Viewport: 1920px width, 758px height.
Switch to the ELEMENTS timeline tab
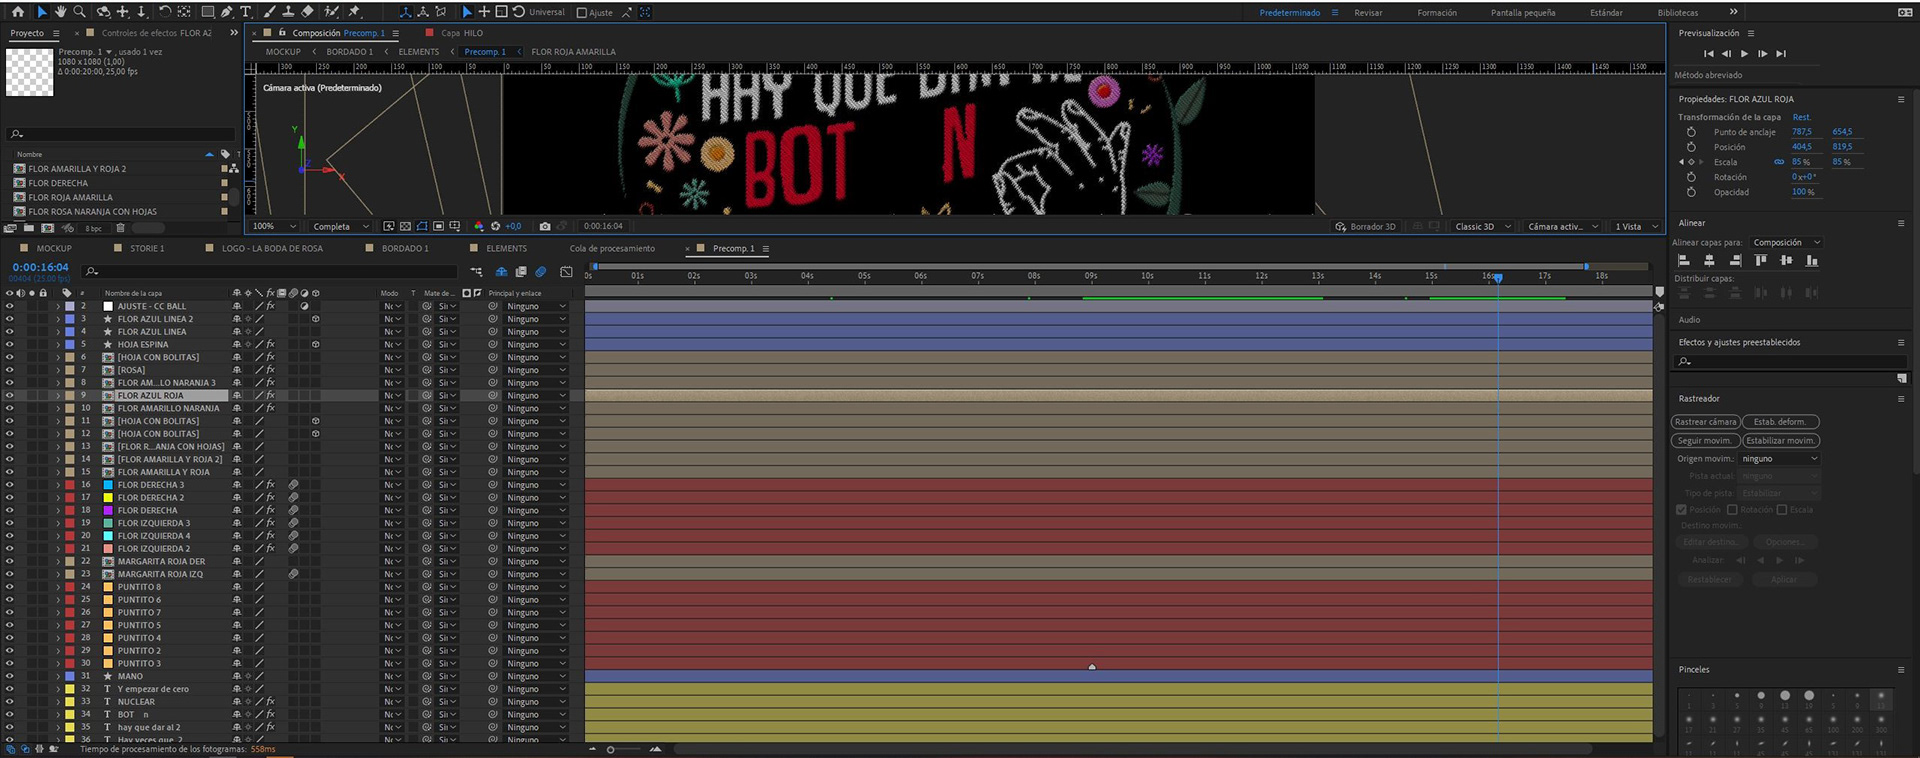[x=506, y=248]
